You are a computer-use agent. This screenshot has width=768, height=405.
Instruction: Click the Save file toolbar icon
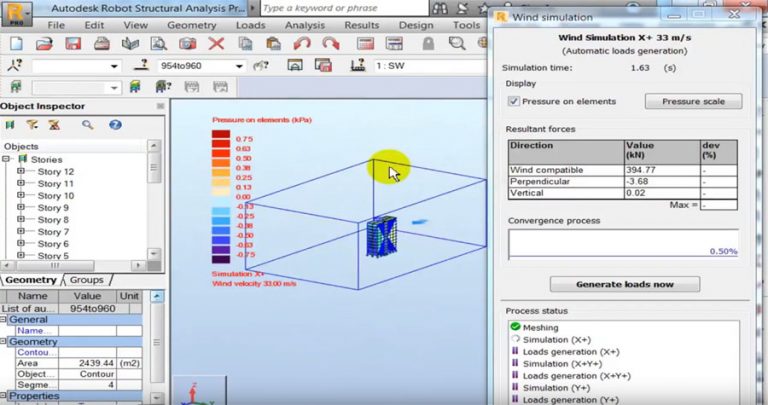pyautogui.click(x=72, y=44)
